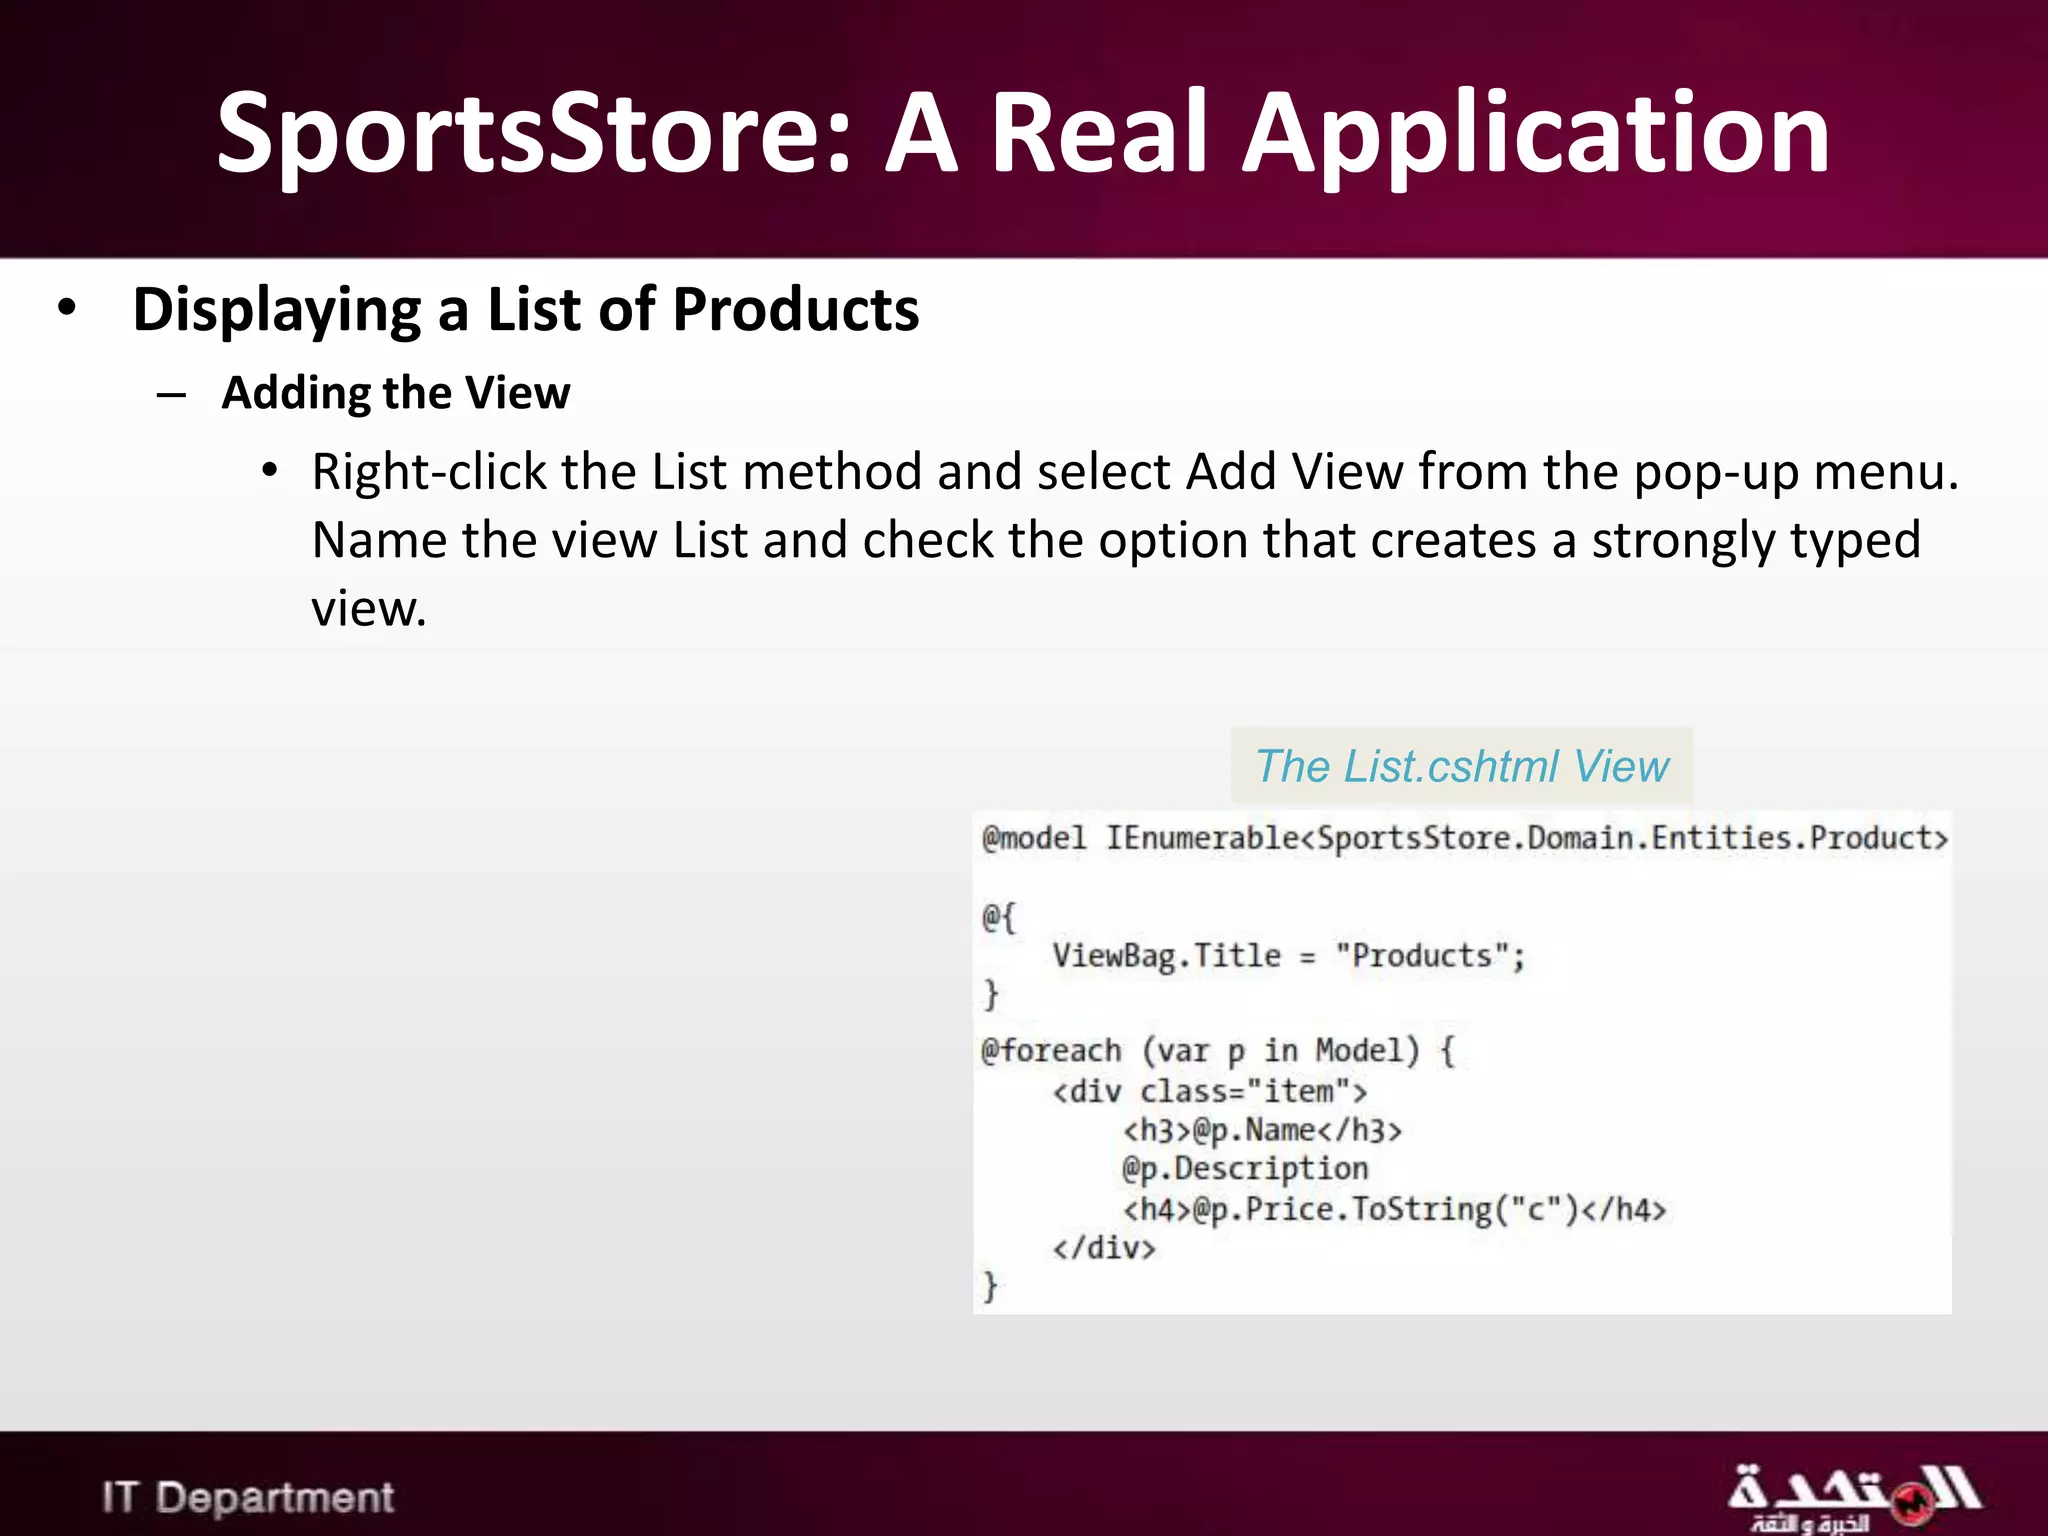Select the '<h3>@p.Name</h3>' code line
This screenshot has height=1536, width=2048.
1262,1130
